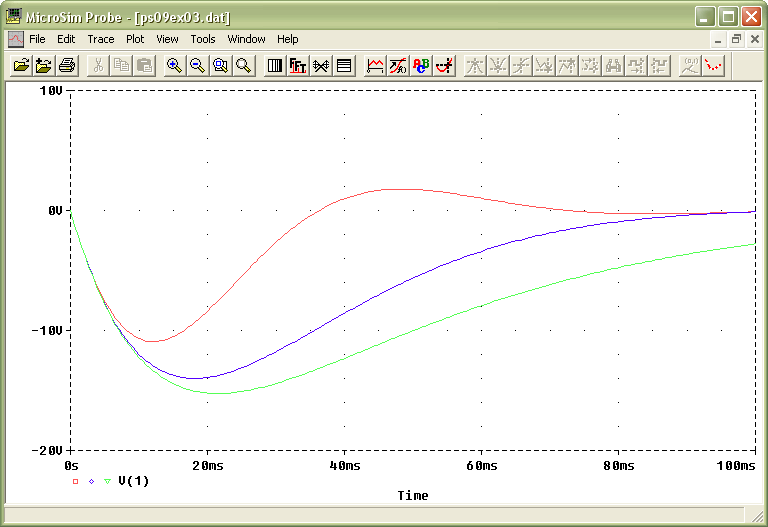This screenshot has width=768, height=527.
Task: Click the Zoom Fit magnifier icon
Action: tap(243, 66)
